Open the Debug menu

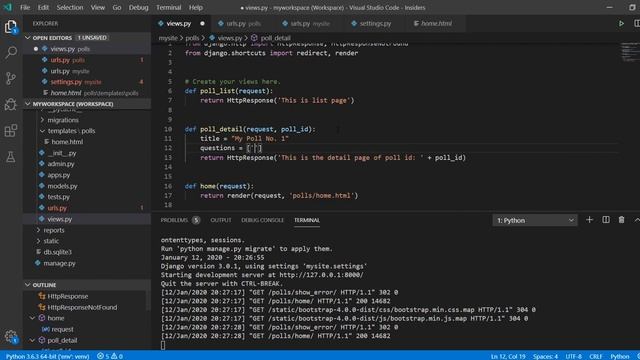click(138, 7)
